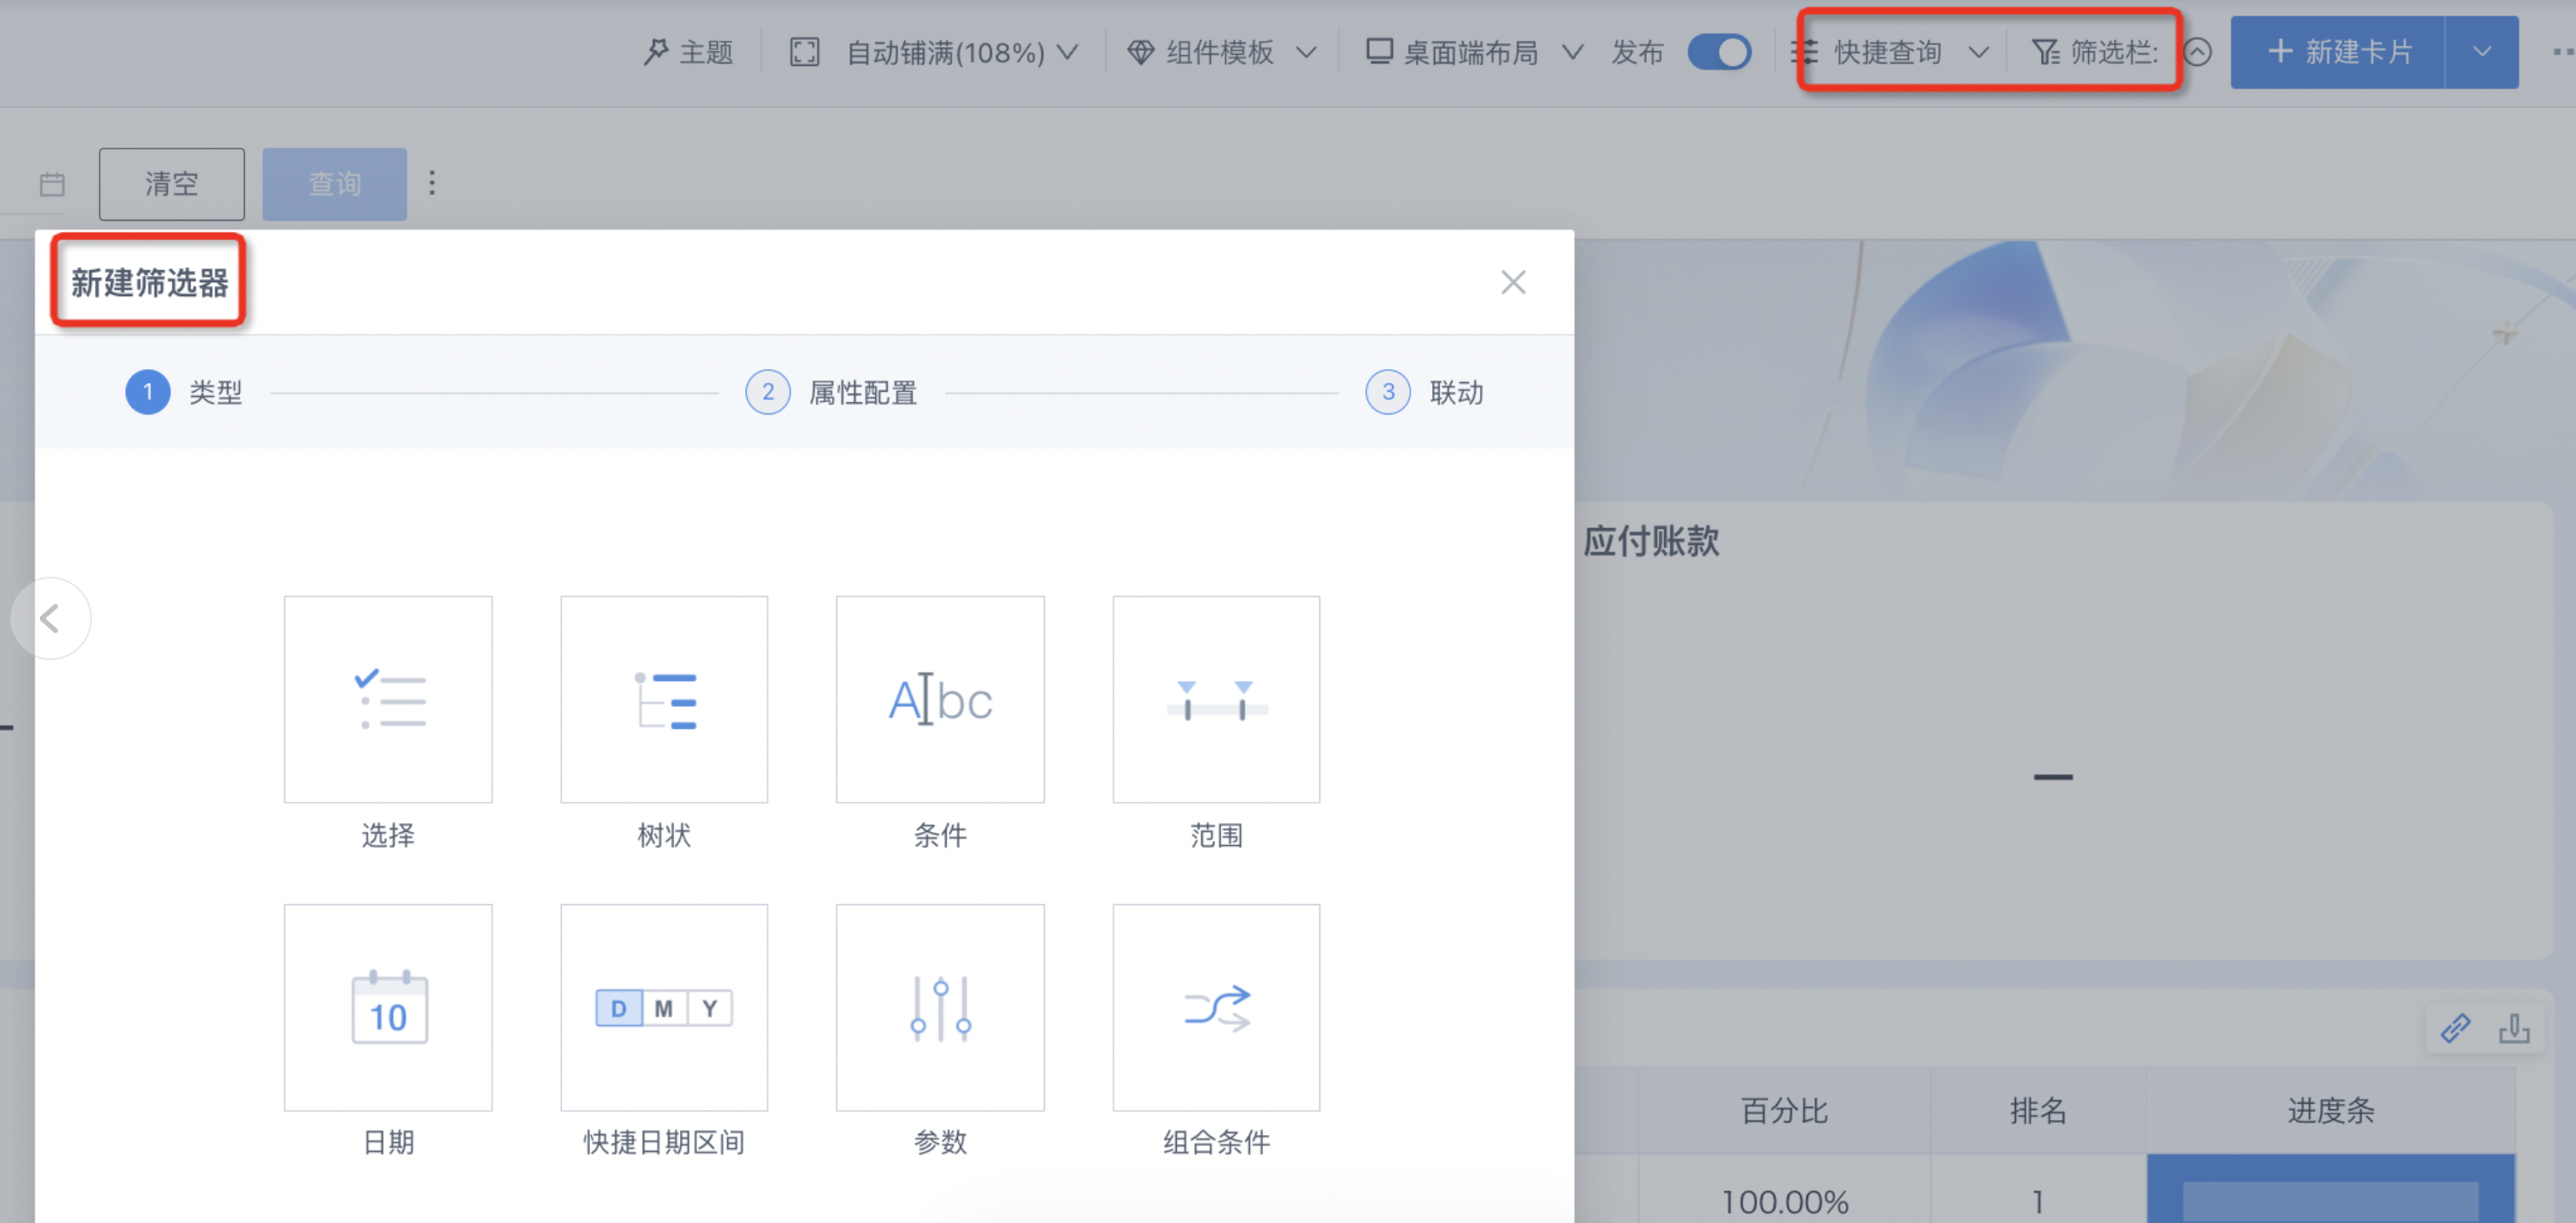The height and width of the screenshot is (1223, 2576).
Task: Click the 新建卡片 button
Action: 2338,52
